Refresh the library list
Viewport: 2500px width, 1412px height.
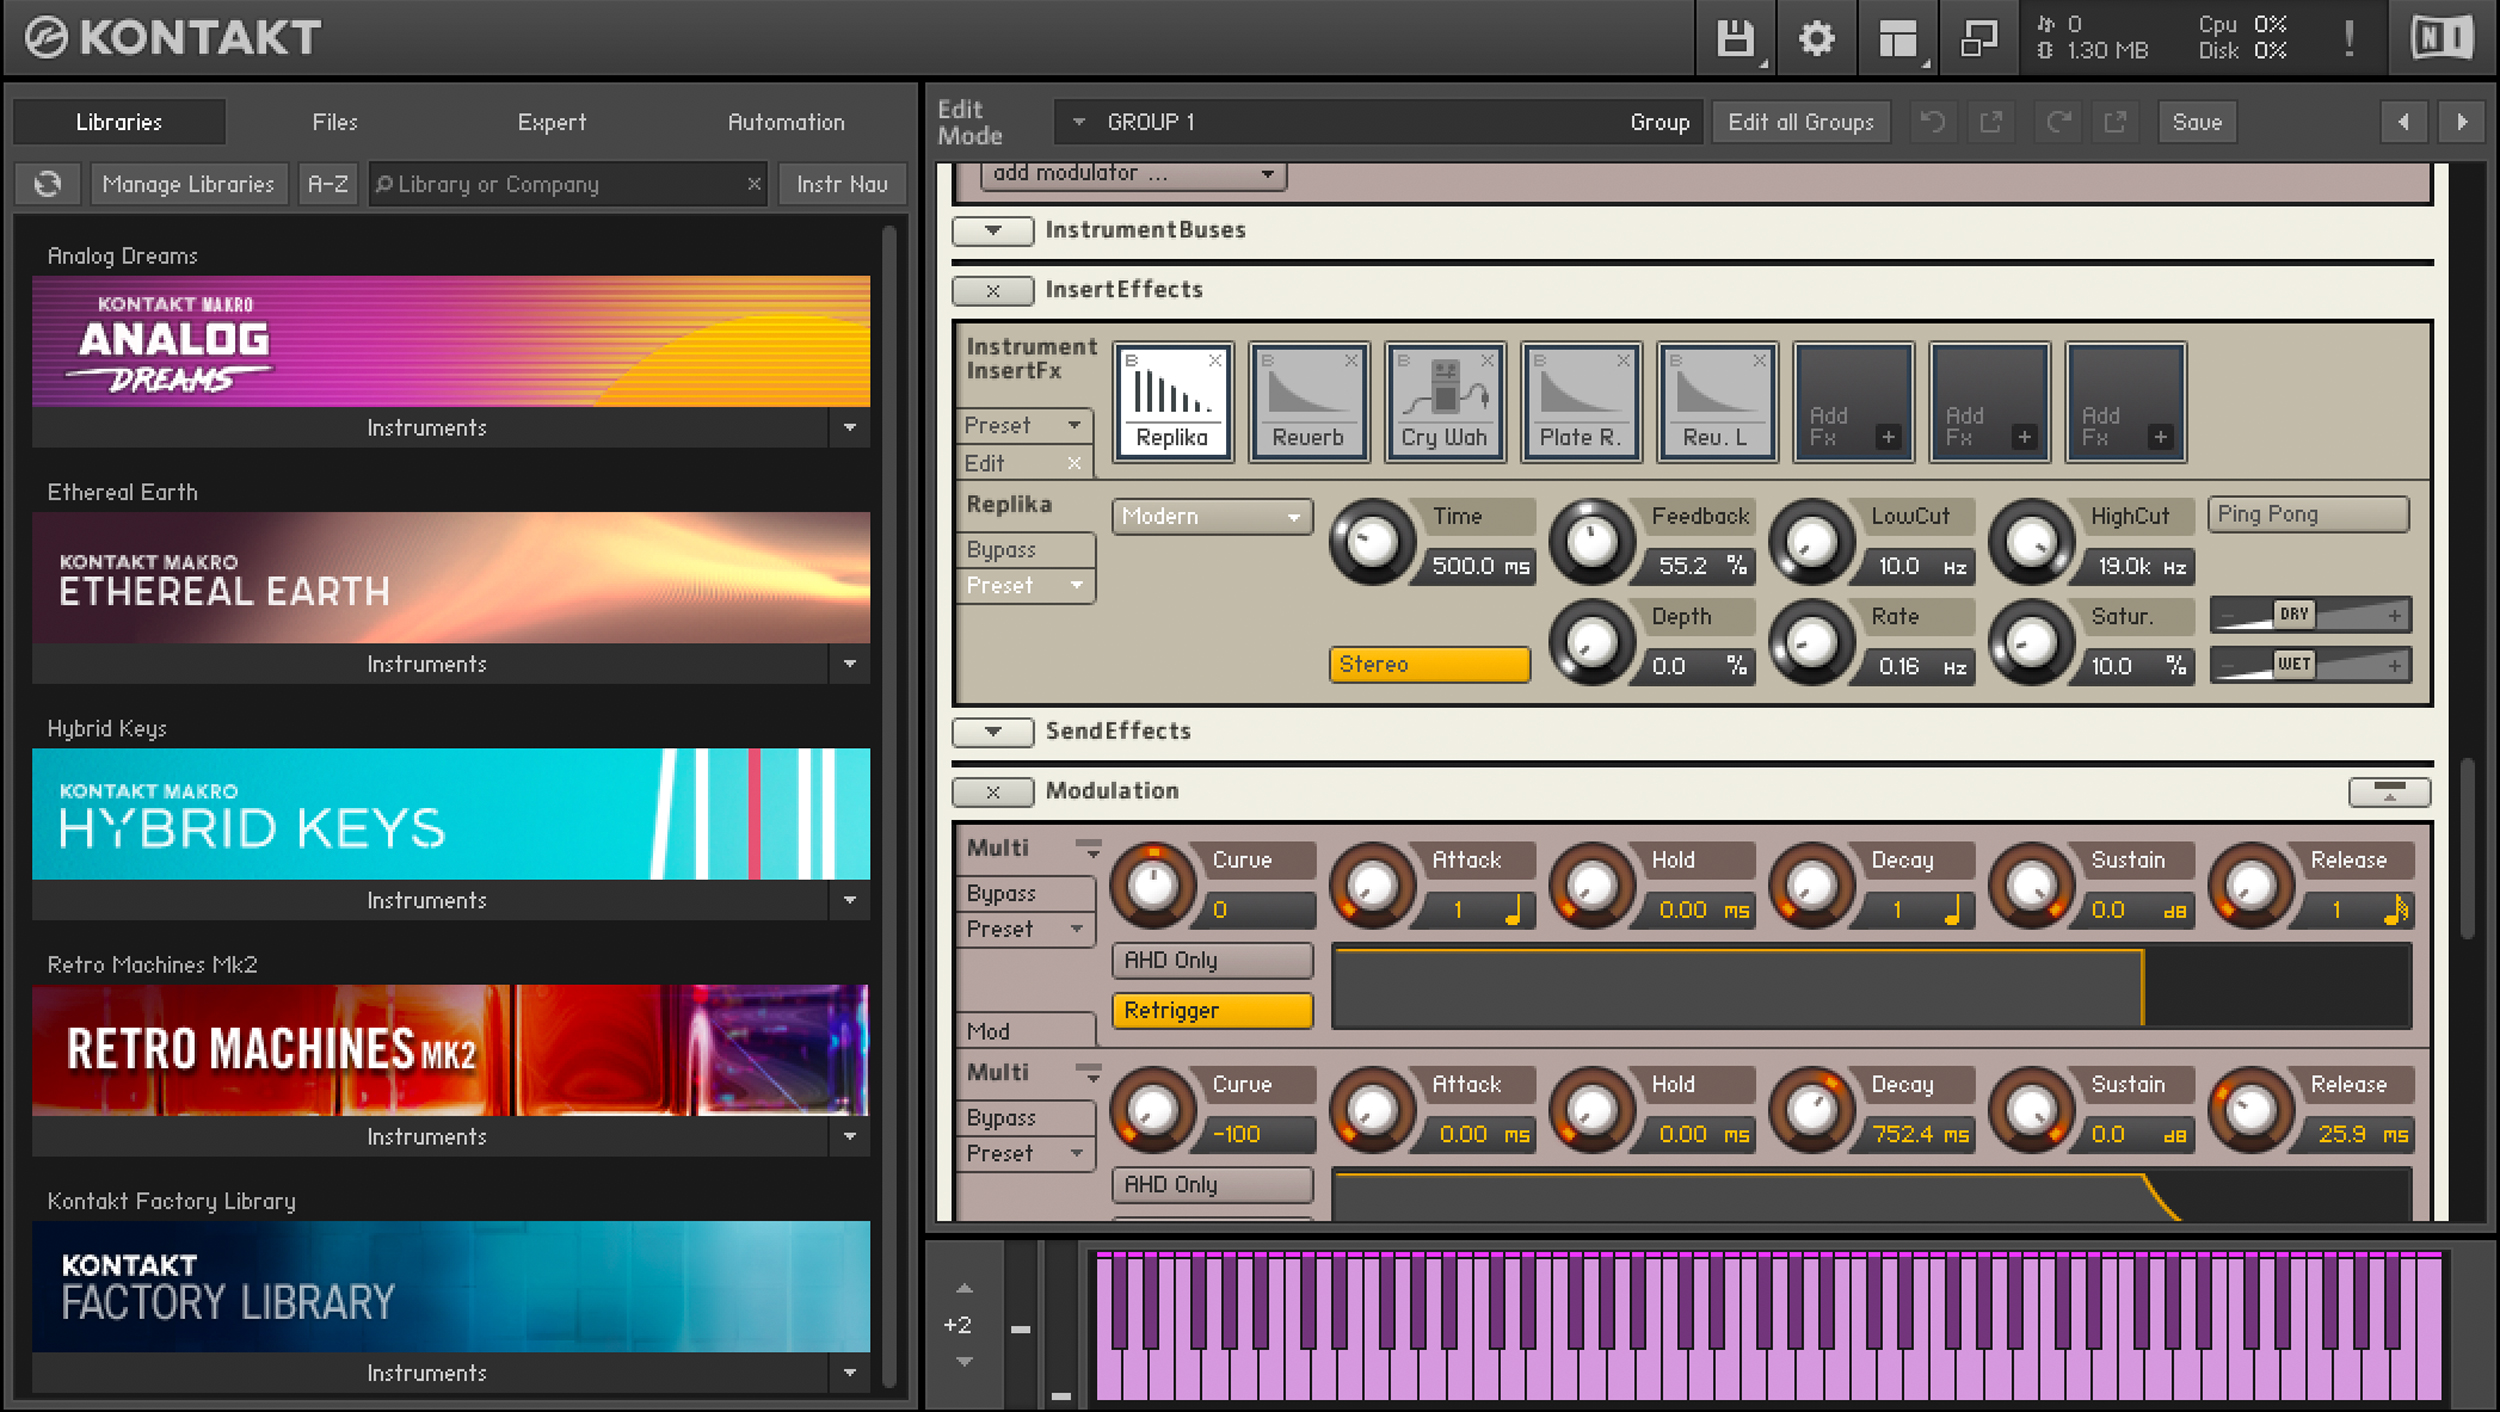coord(47,183)
